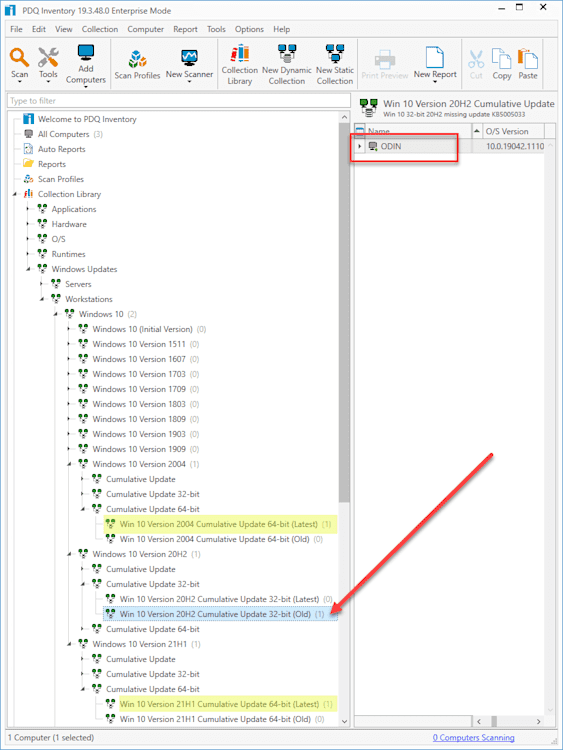Create a New Dynamic Collection
This screenshot has width=563, height=750.
click(287, 64)
